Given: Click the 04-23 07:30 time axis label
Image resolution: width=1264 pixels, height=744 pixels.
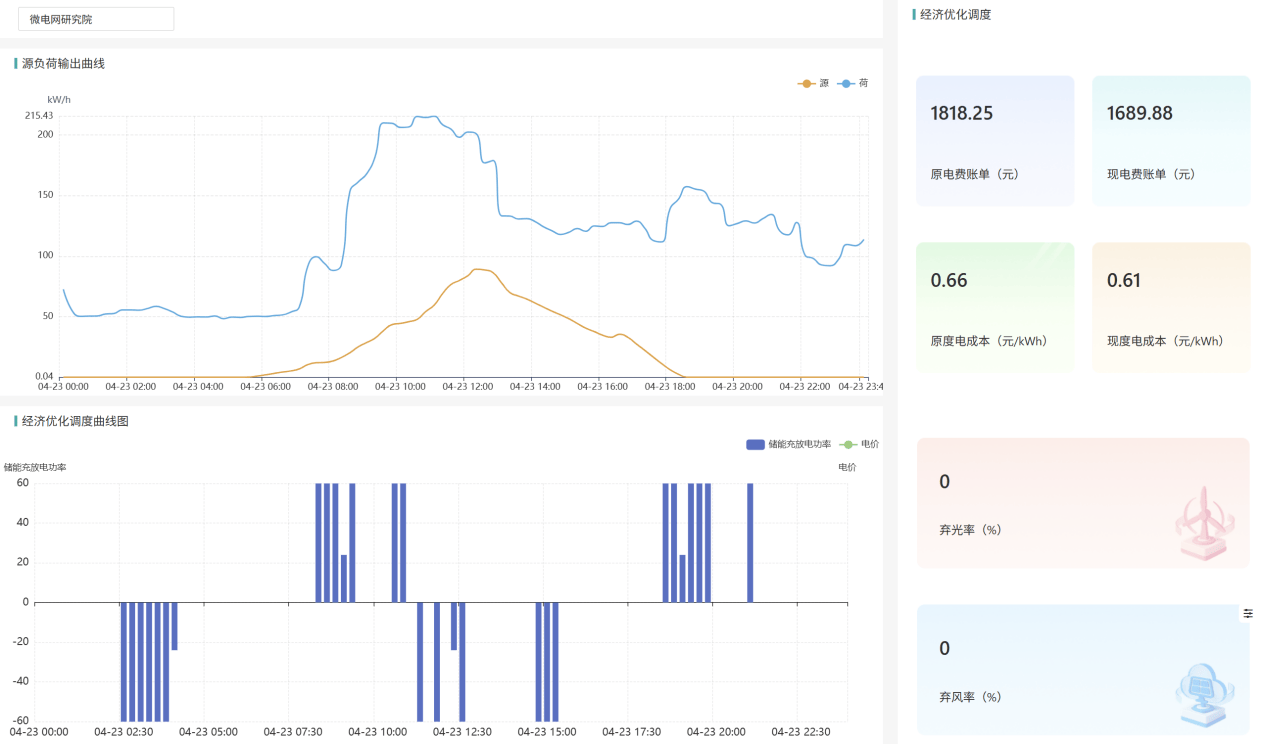Looking at the screenshot, I should [293, 732].
